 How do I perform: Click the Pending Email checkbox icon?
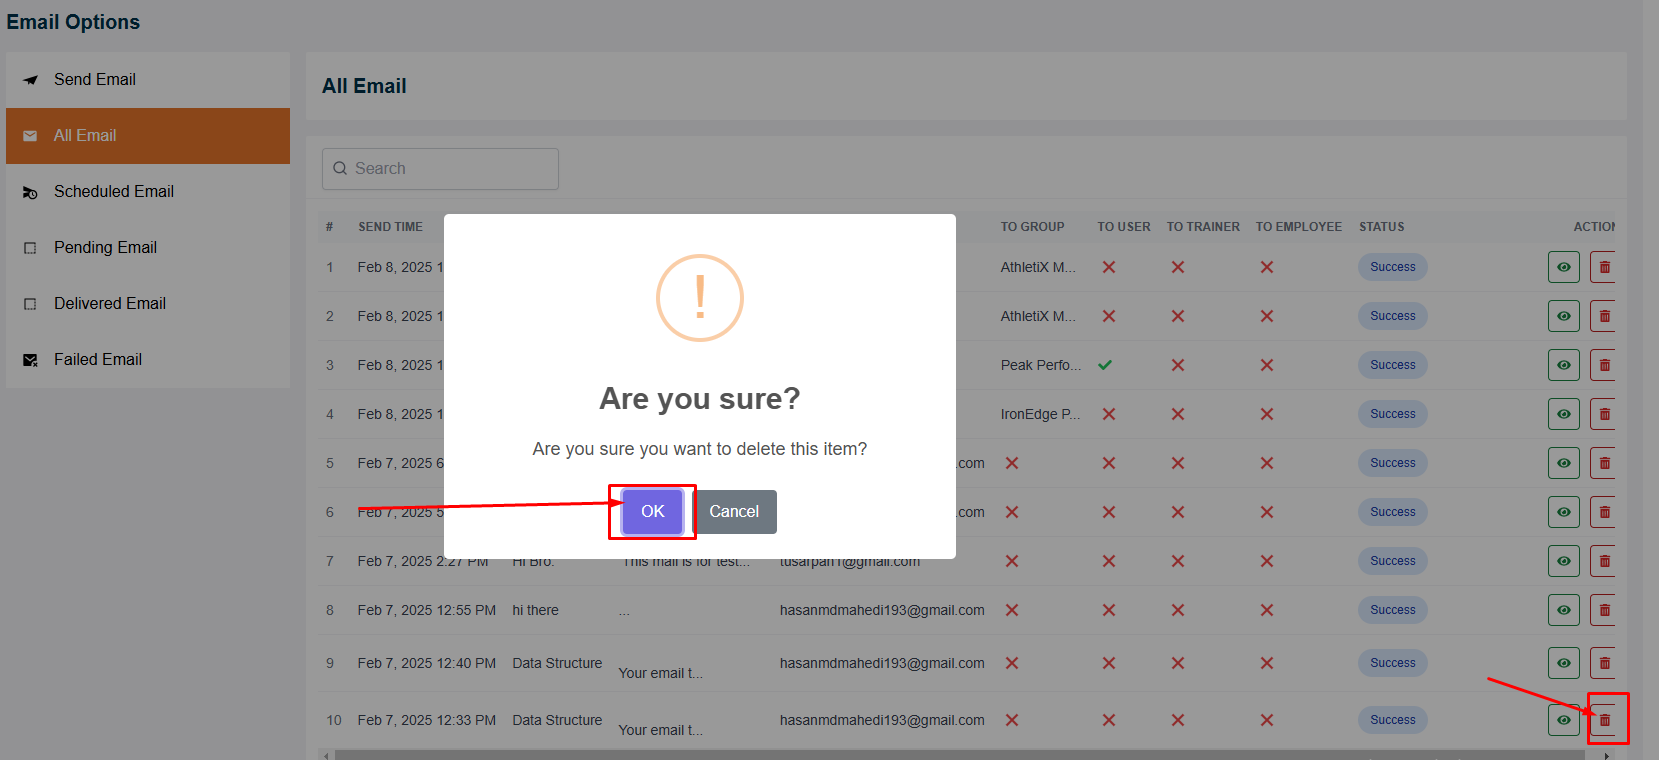click(30, 248)
